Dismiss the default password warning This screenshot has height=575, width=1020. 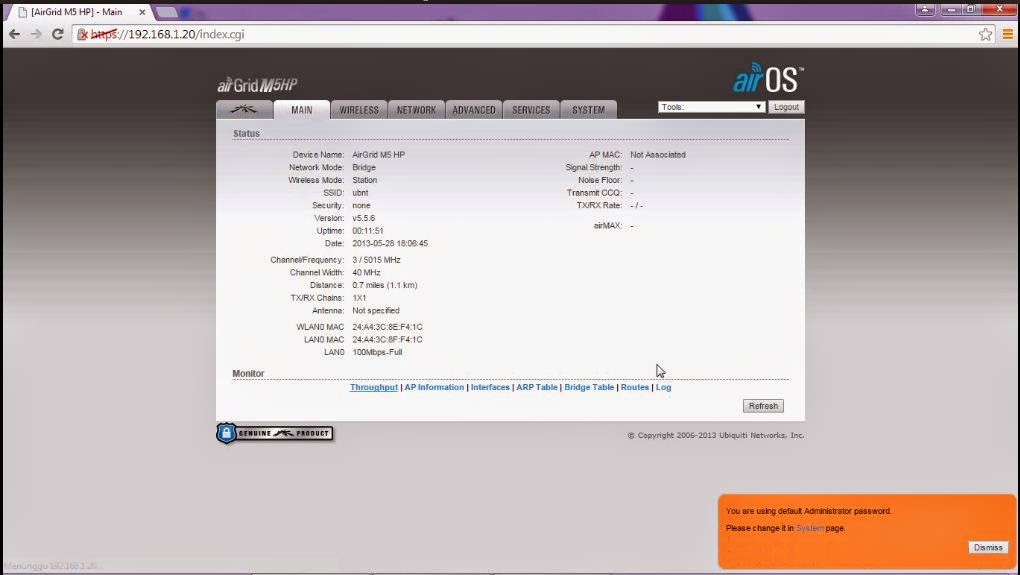click(x=988, y=548)
